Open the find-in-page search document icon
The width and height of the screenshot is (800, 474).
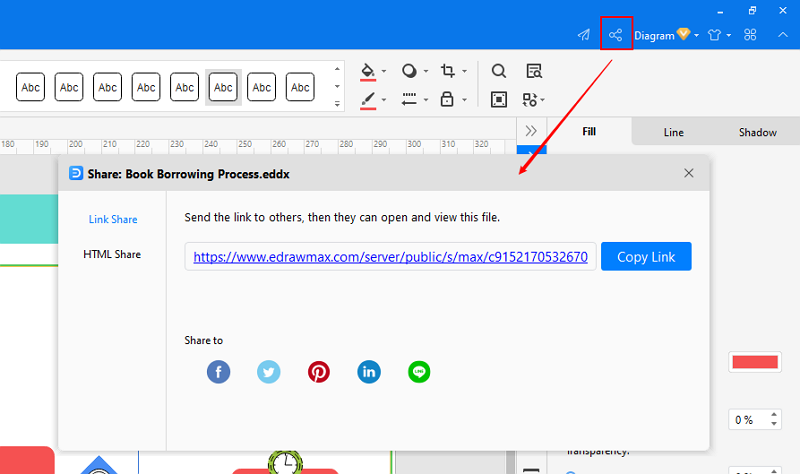(x=534, y=71)
